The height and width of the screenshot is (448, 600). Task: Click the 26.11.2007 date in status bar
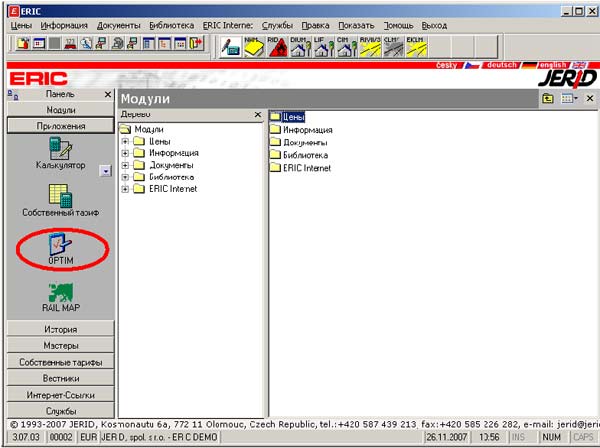447,437
